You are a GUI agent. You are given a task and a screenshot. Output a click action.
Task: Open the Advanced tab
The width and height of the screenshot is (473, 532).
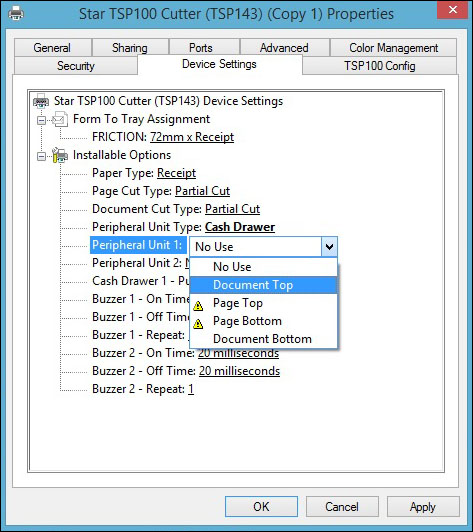(284, 48)
